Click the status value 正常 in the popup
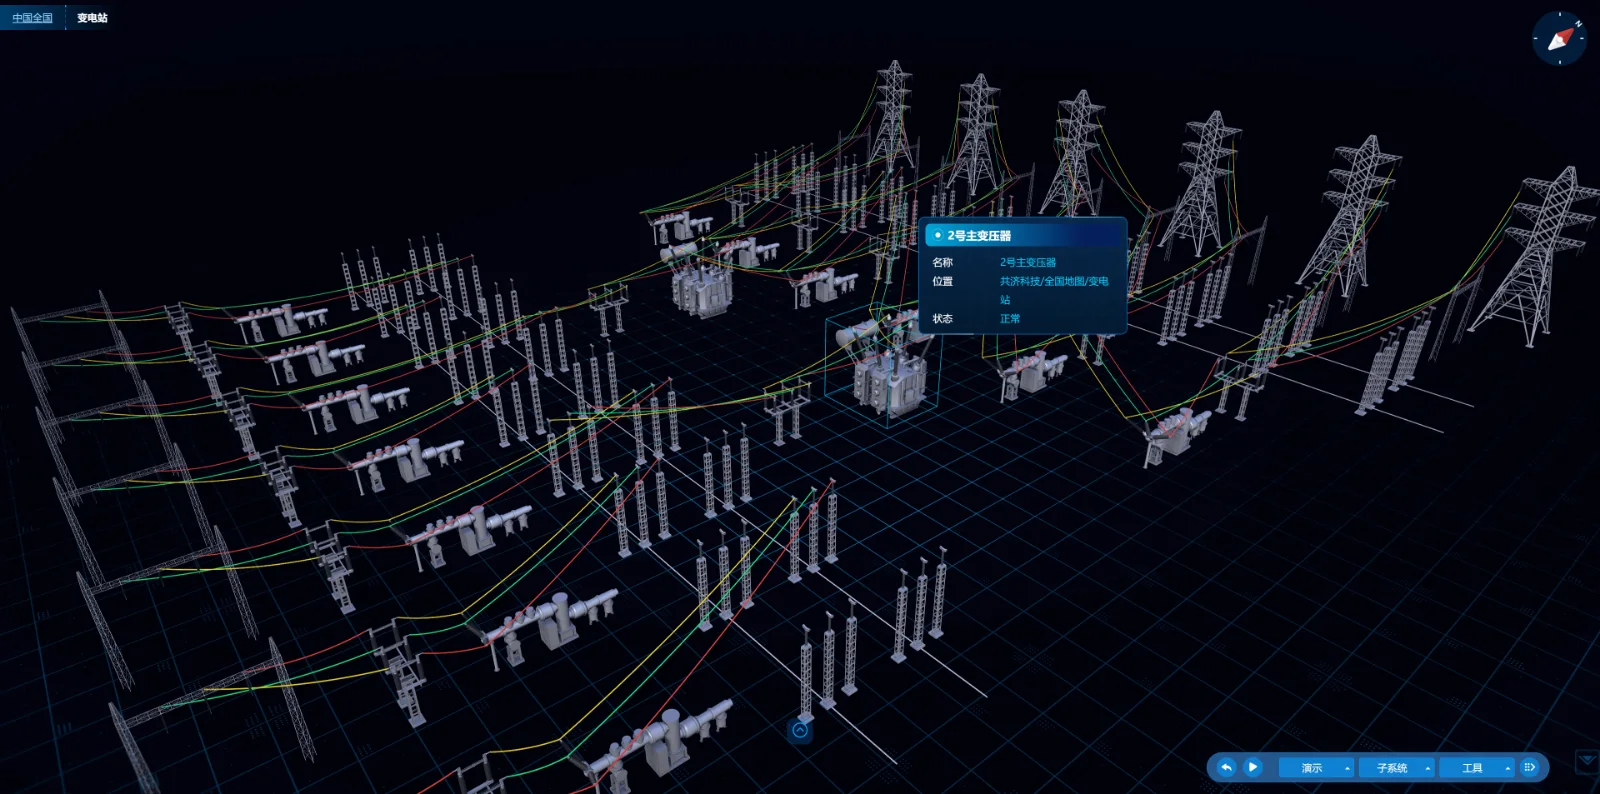 coord(1010,319)
